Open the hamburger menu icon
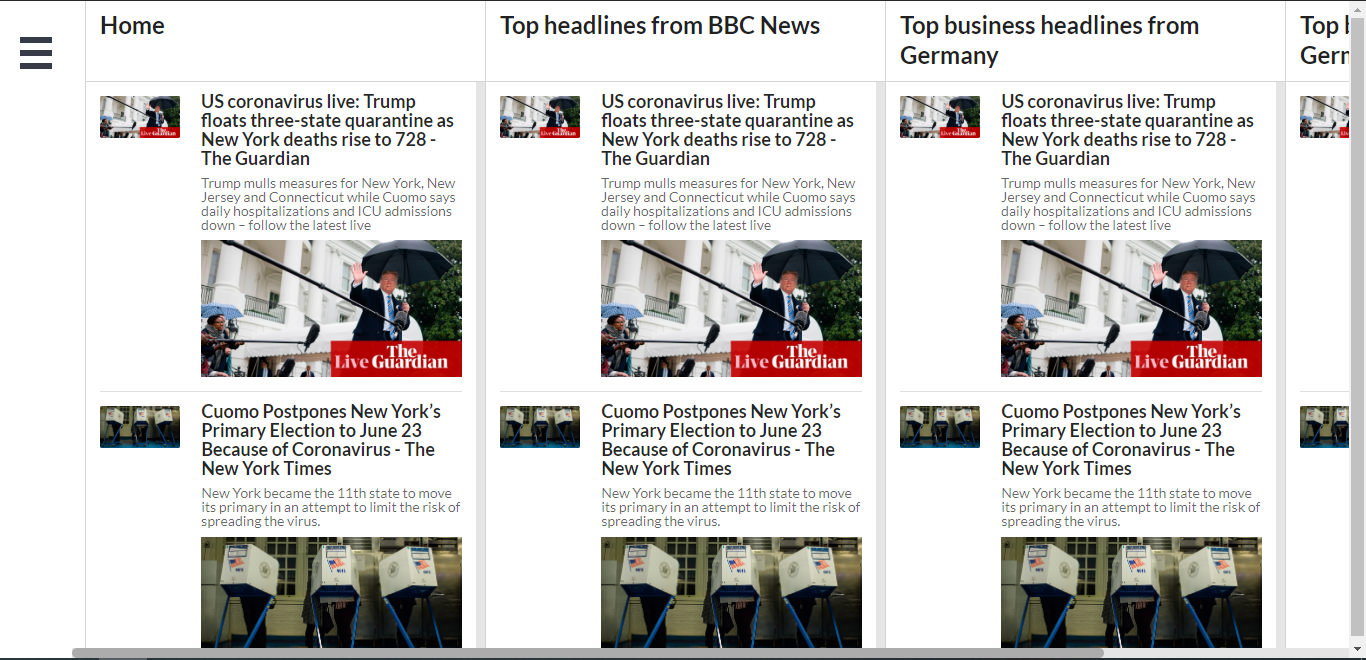 pos(36,52)
